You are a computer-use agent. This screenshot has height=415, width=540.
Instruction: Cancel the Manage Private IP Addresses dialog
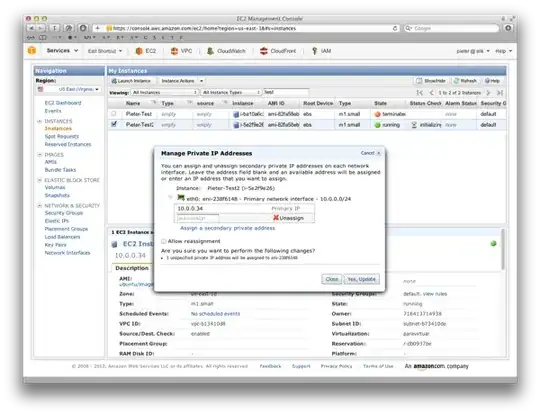click(x=371, y=153)
